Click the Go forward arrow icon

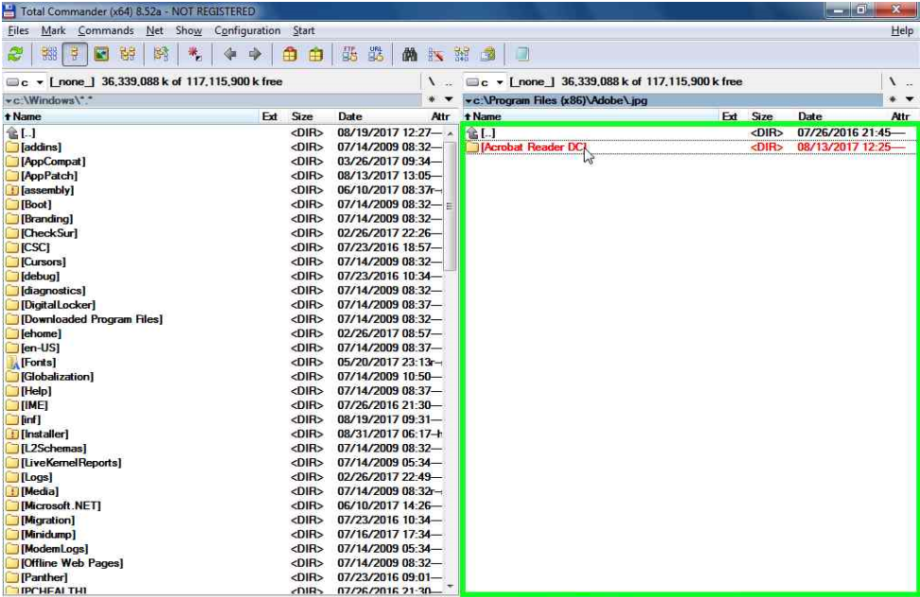click(x=254, y=55)
